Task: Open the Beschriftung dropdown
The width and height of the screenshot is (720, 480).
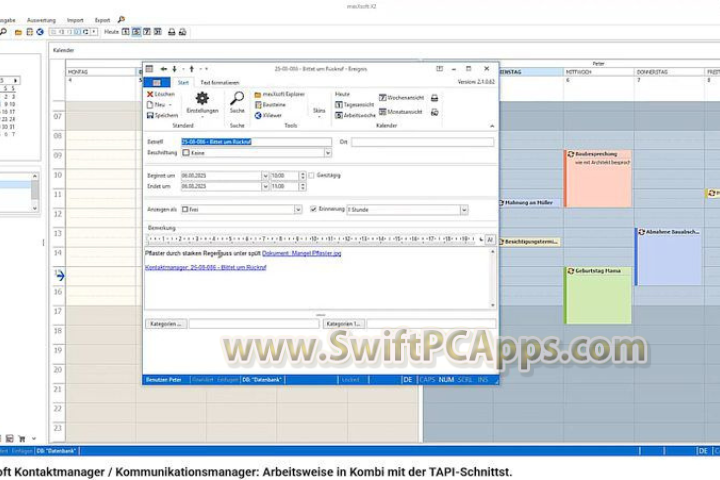Action: pos(328,153)
